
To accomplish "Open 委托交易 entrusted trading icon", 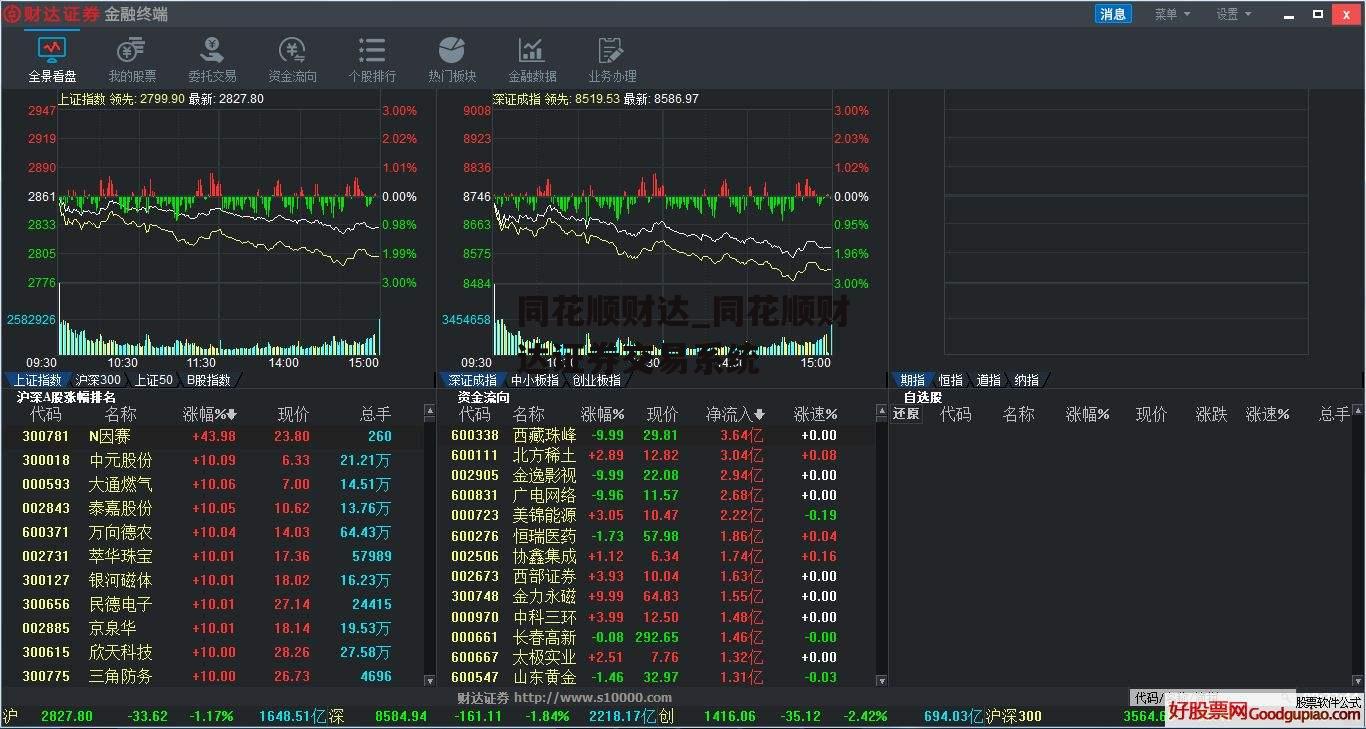I will click(212, 60).
